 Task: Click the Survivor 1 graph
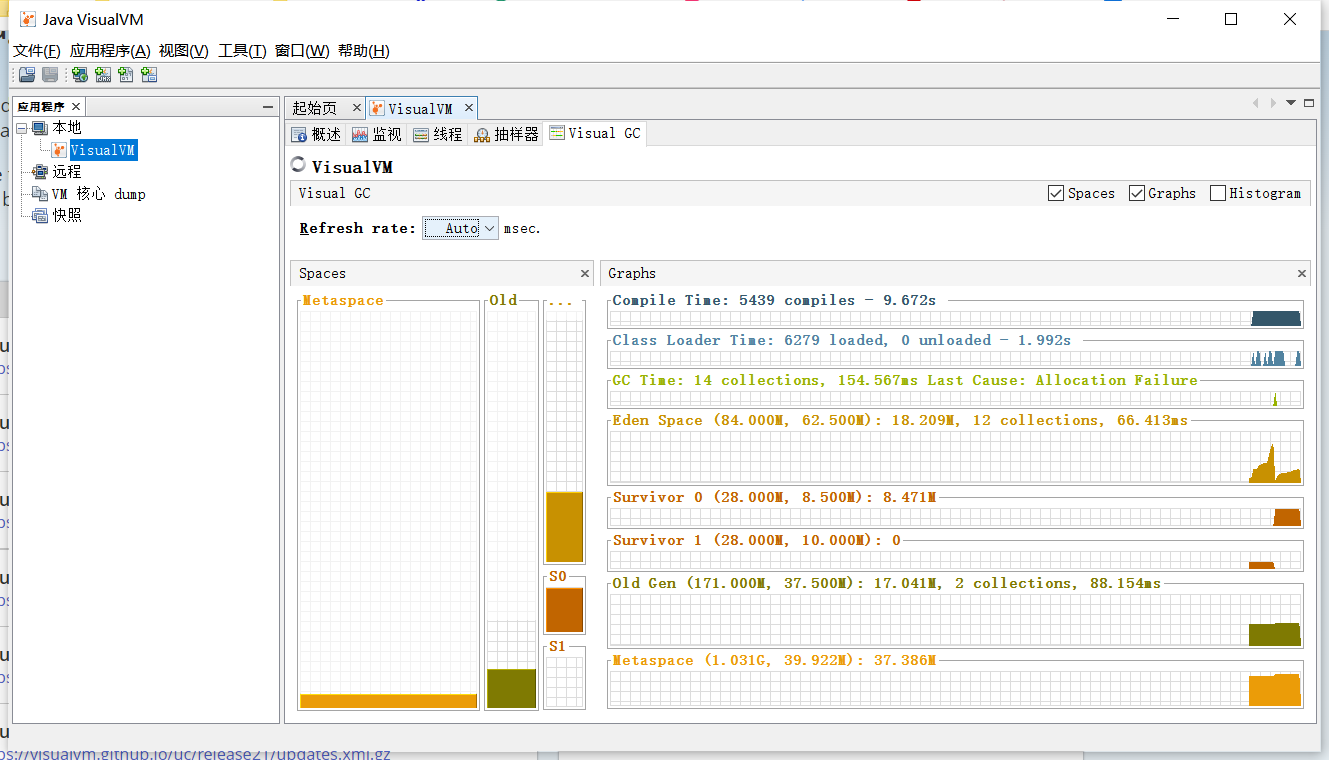(955, 560)
